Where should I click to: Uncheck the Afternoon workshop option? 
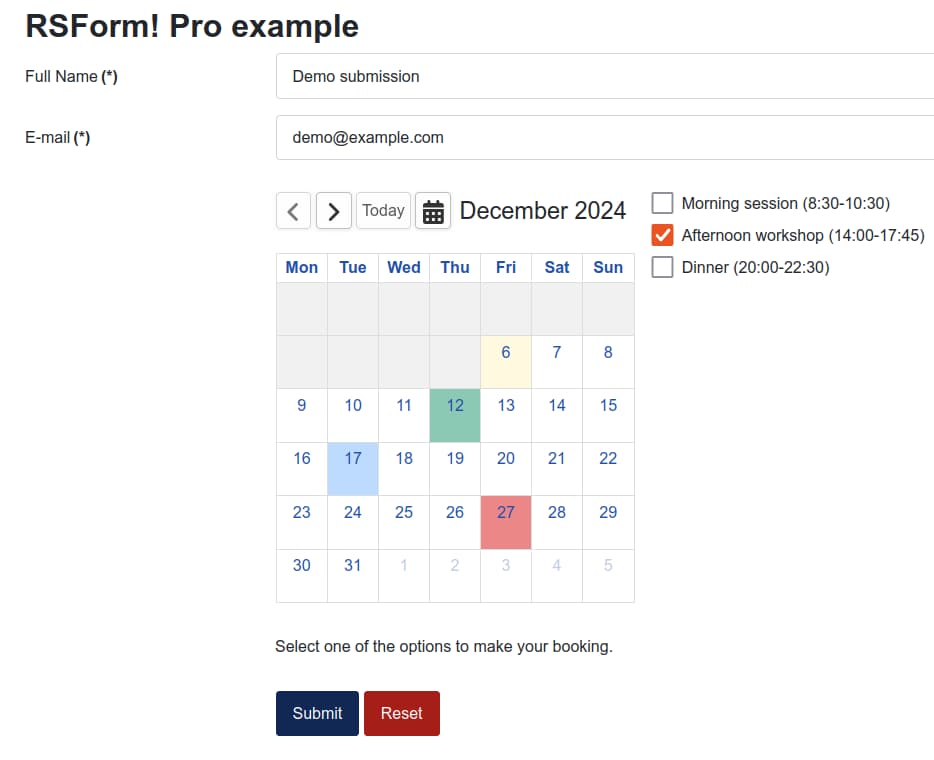click(662, 236)
